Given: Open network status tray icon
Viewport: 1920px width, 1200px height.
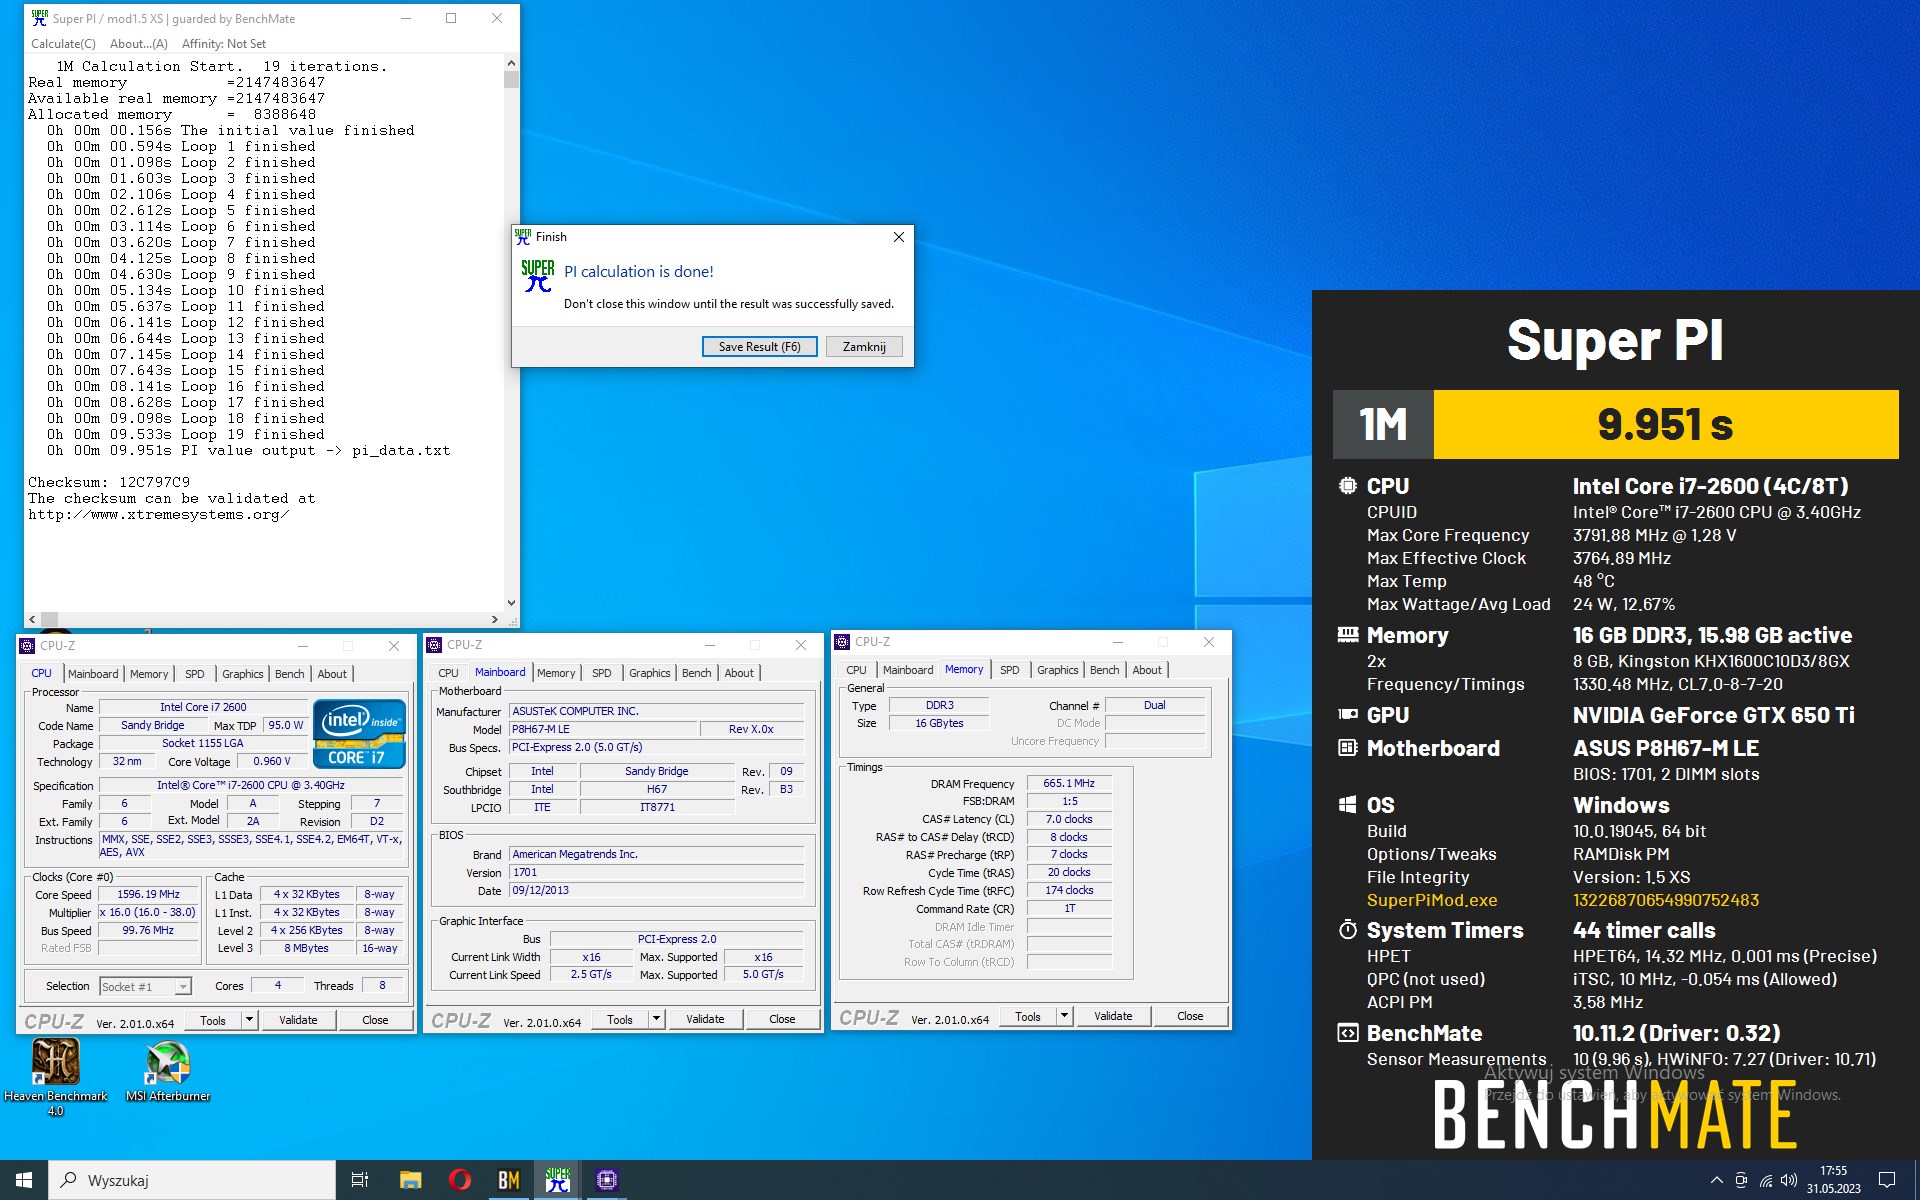Looking at the screenshot, I should click(1765, 1180).
